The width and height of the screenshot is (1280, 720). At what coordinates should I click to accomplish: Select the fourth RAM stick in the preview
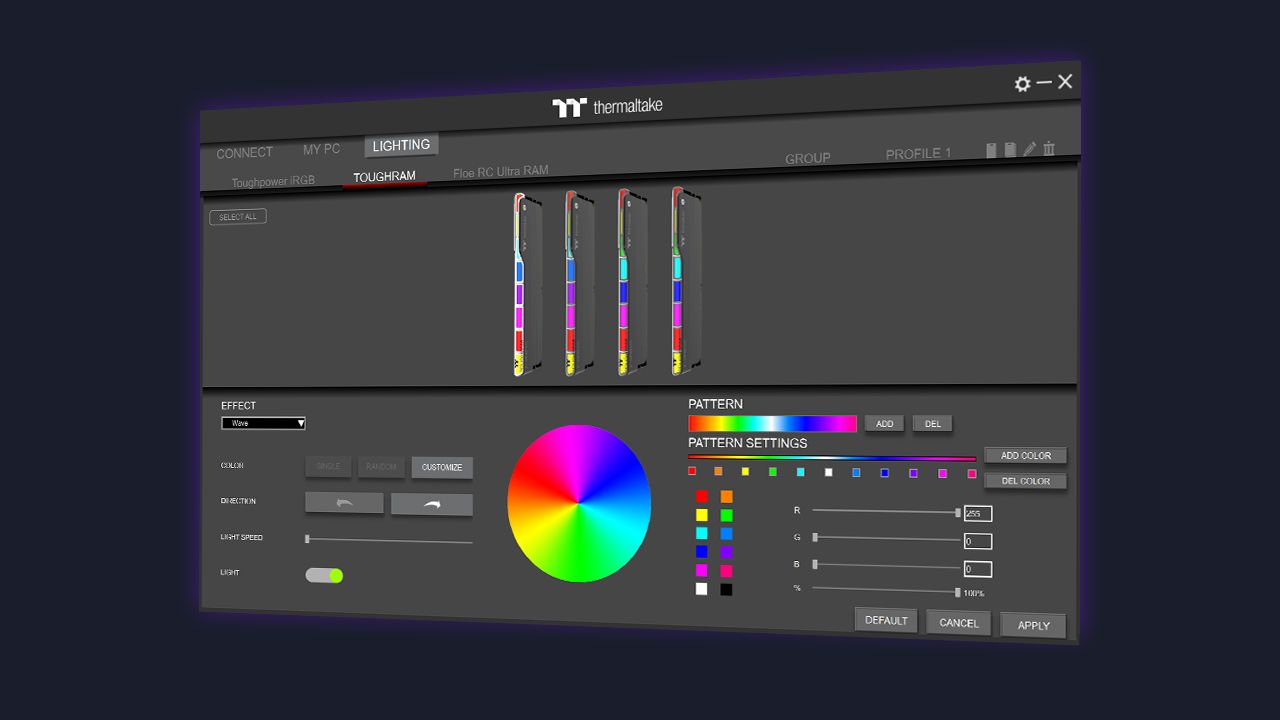pyautogui.click(x=685, y=283)
